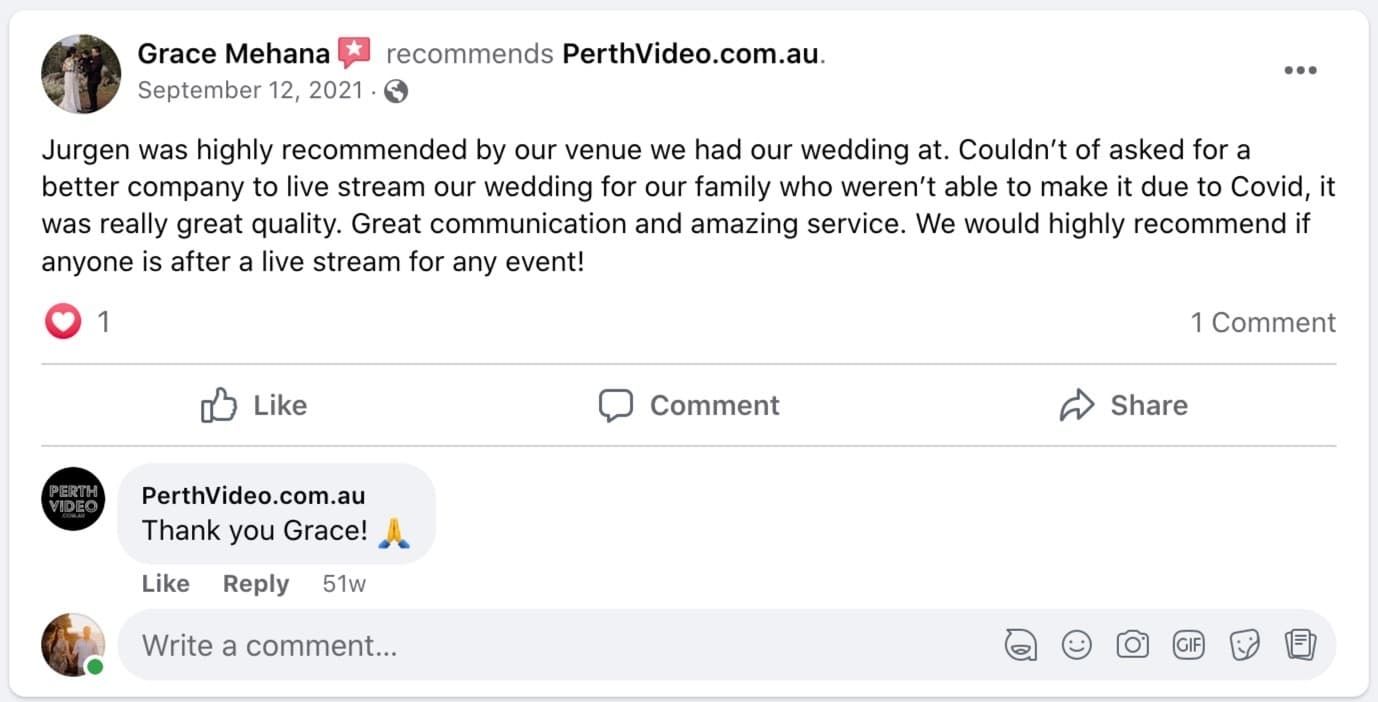Screen dimensions: 1378x702
Task: Click the heart reaction icon
Action: (x=62, y=322)
